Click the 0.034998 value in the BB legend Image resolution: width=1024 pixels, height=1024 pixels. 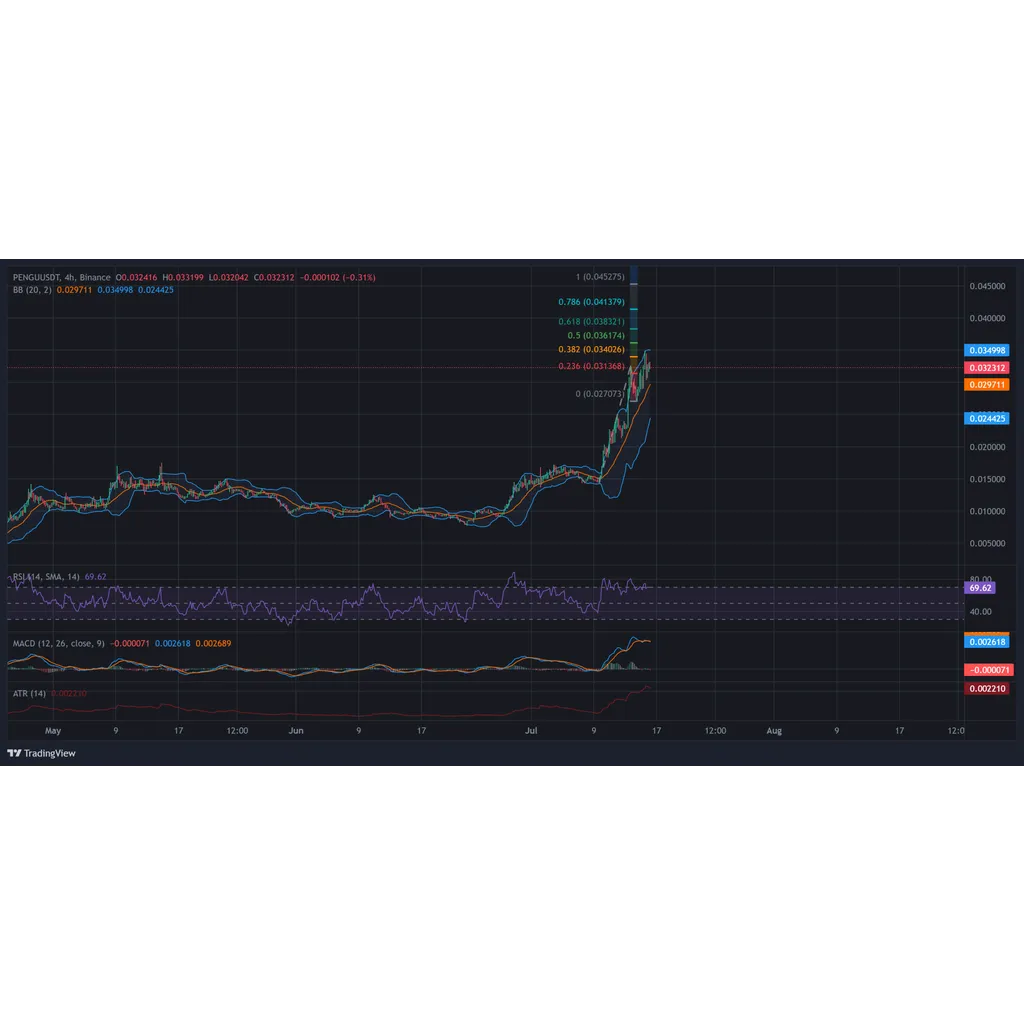115,290
